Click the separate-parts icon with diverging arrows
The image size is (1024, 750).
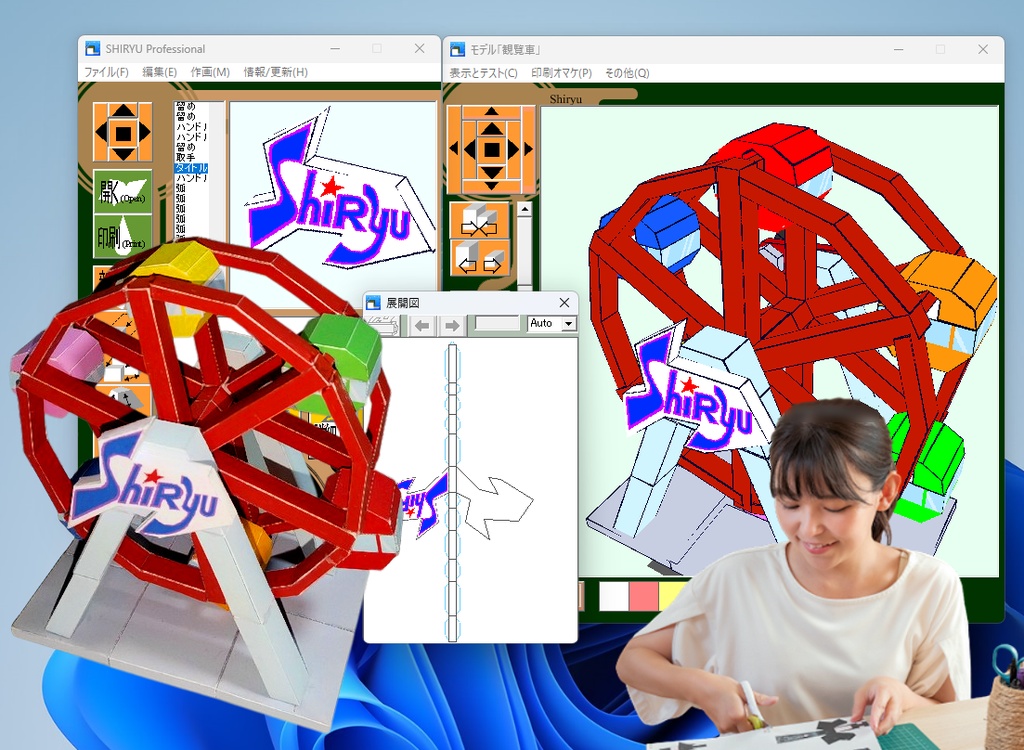coord(479,258)
